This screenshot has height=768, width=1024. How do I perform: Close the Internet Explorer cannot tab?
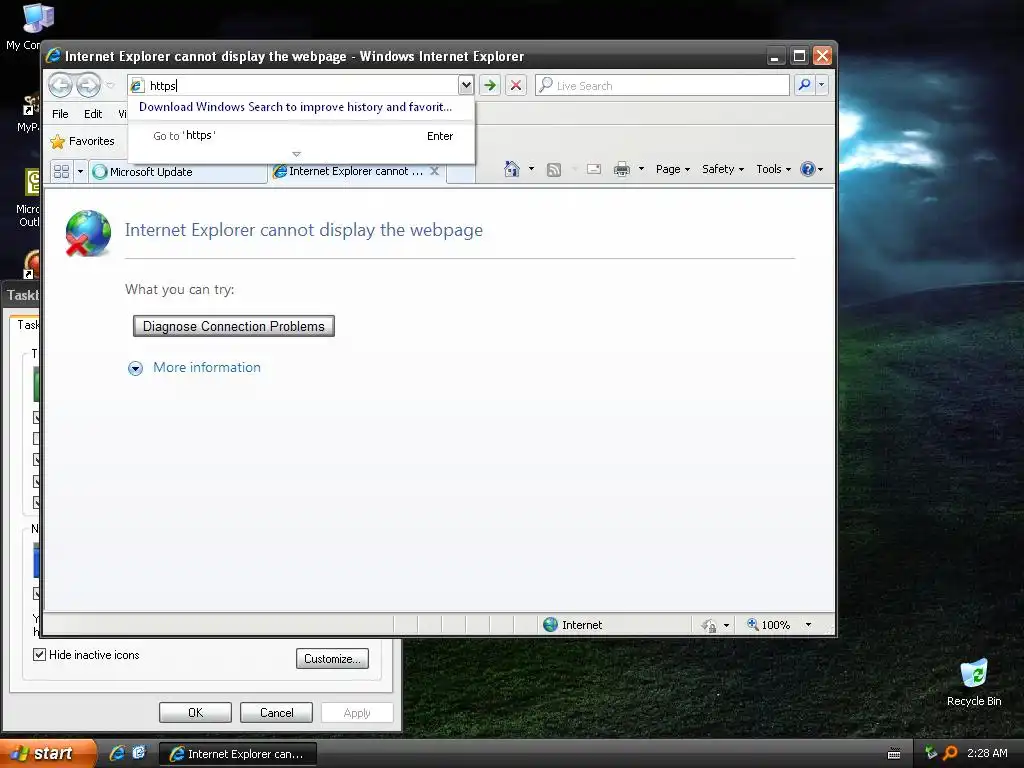(434, 171)
